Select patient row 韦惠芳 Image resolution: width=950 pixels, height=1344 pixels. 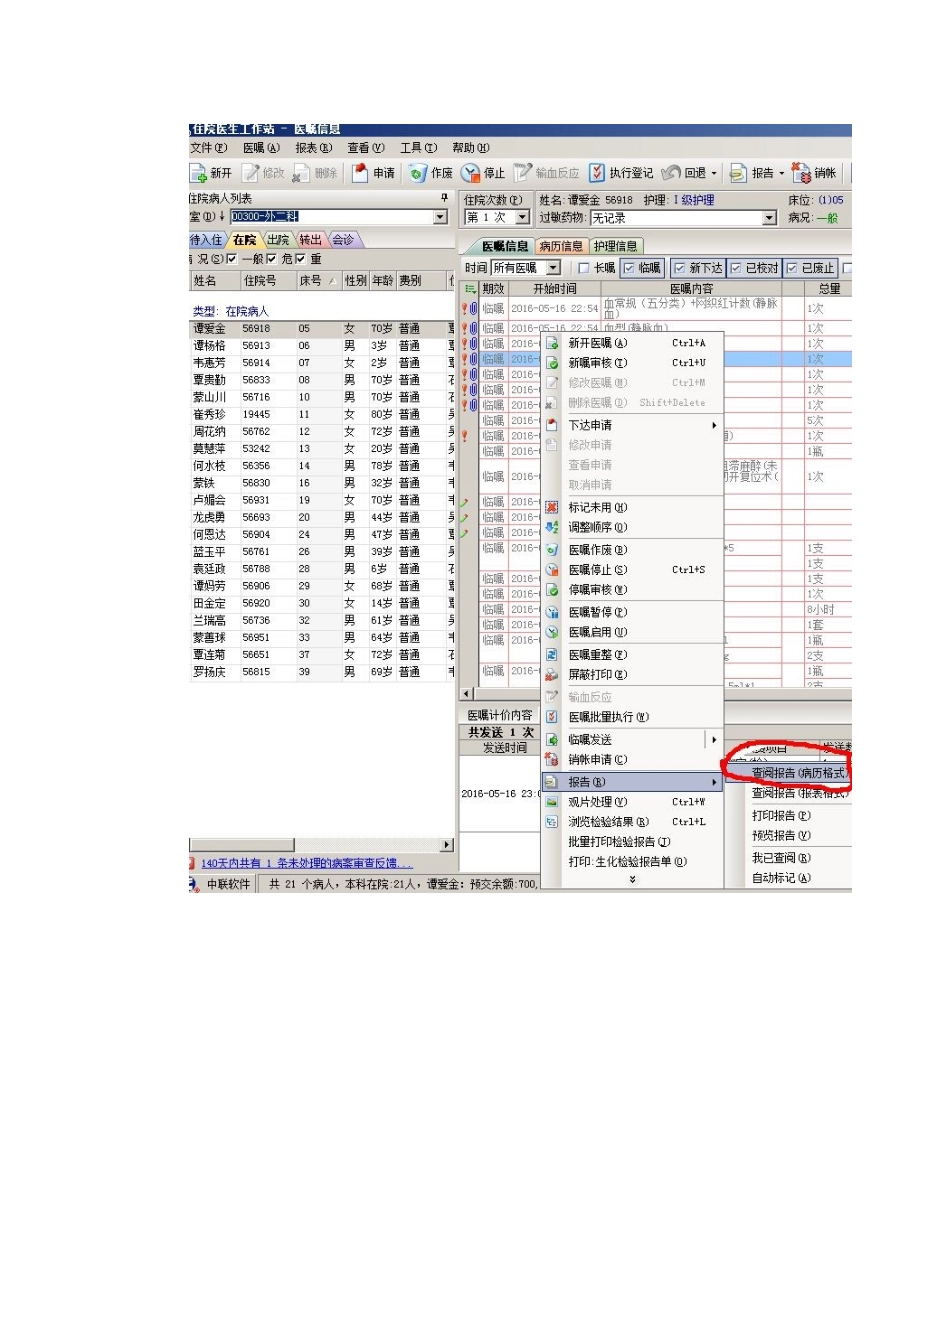click(320, 363)
